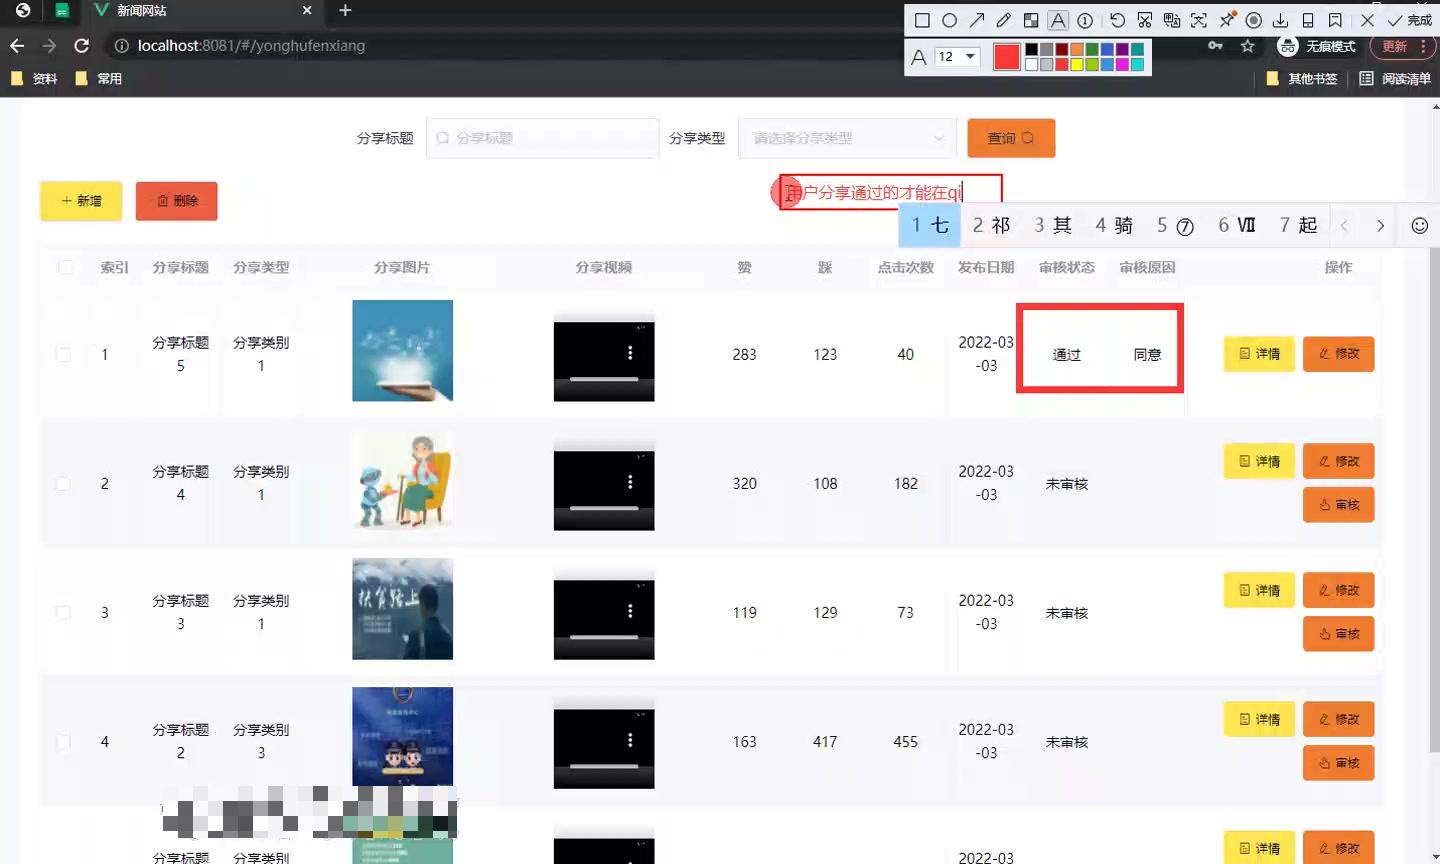Viewport: 1440px width, 864px height.
Task: Check the checkbox for row 4
Action: coord(64,741)
